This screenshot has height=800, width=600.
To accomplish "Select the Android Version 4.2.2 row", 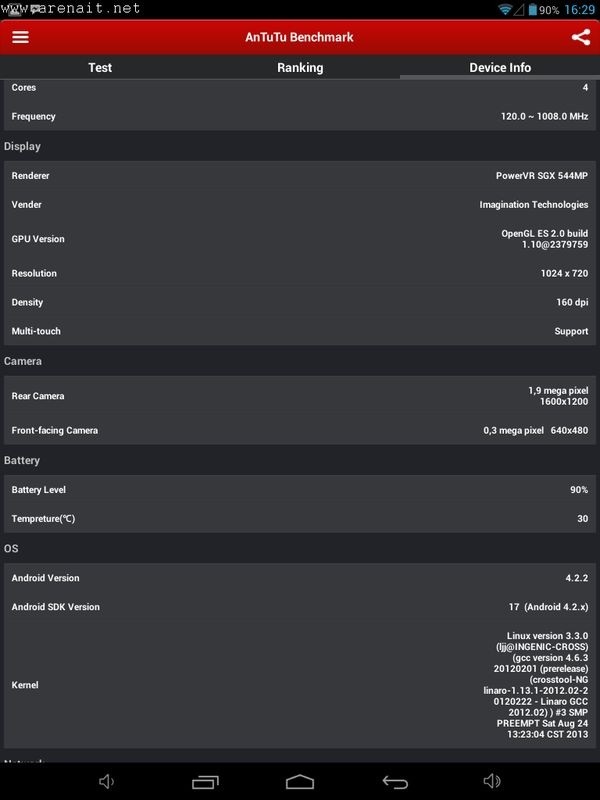I will (x=300, y=578).
